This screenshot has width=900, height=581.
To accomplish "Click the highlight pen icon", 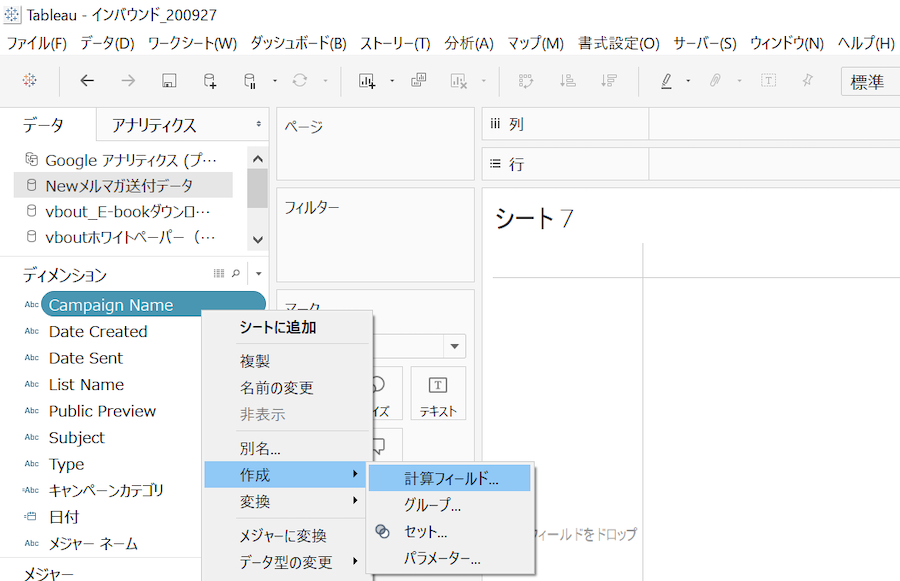I will click(667, 81).
